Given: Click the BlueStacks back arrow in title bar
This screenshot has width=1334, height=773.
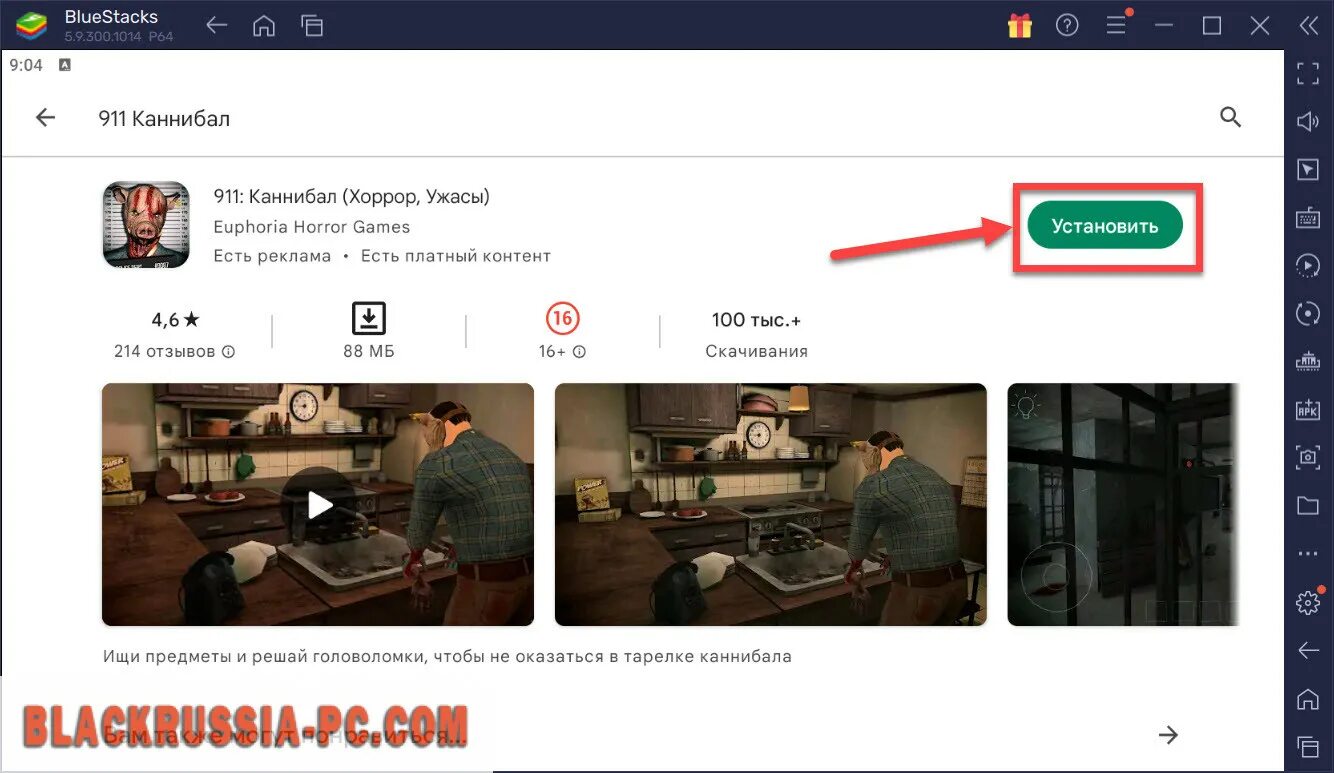Looking at the screenshot, I should coord(217,27).
